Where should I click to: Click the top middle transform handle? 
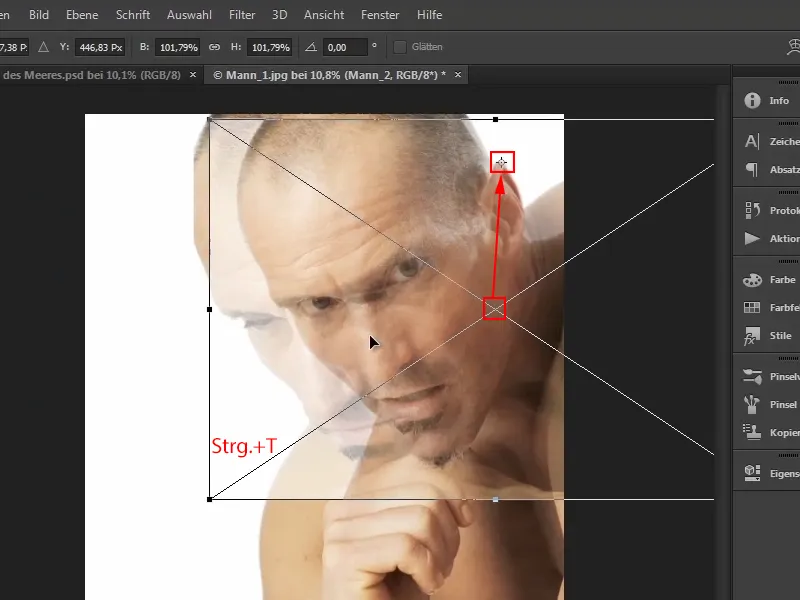495,119
